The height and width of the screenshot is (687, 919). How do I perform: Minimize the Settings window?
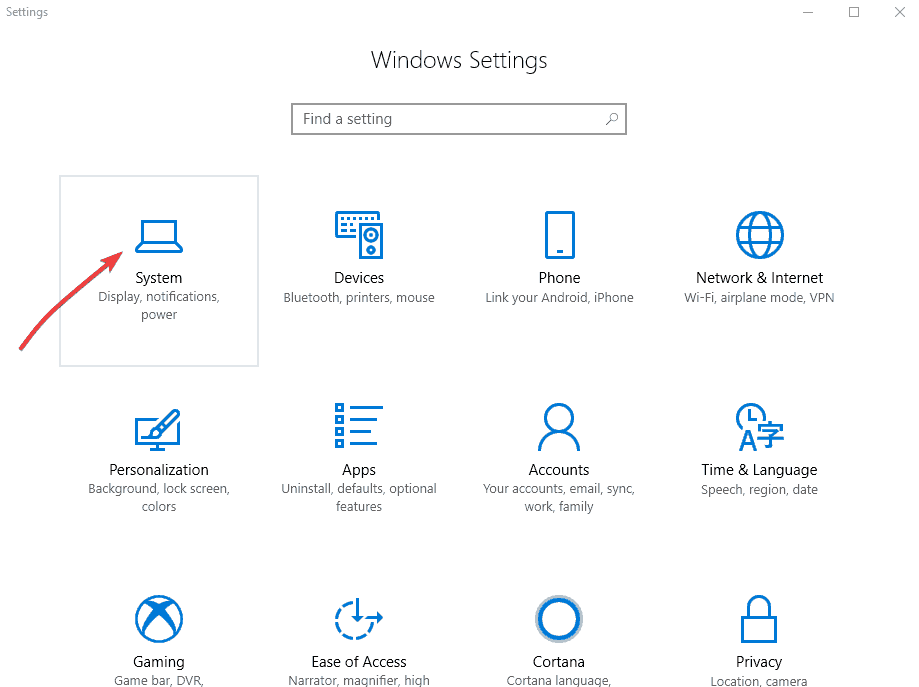(808, 12)
